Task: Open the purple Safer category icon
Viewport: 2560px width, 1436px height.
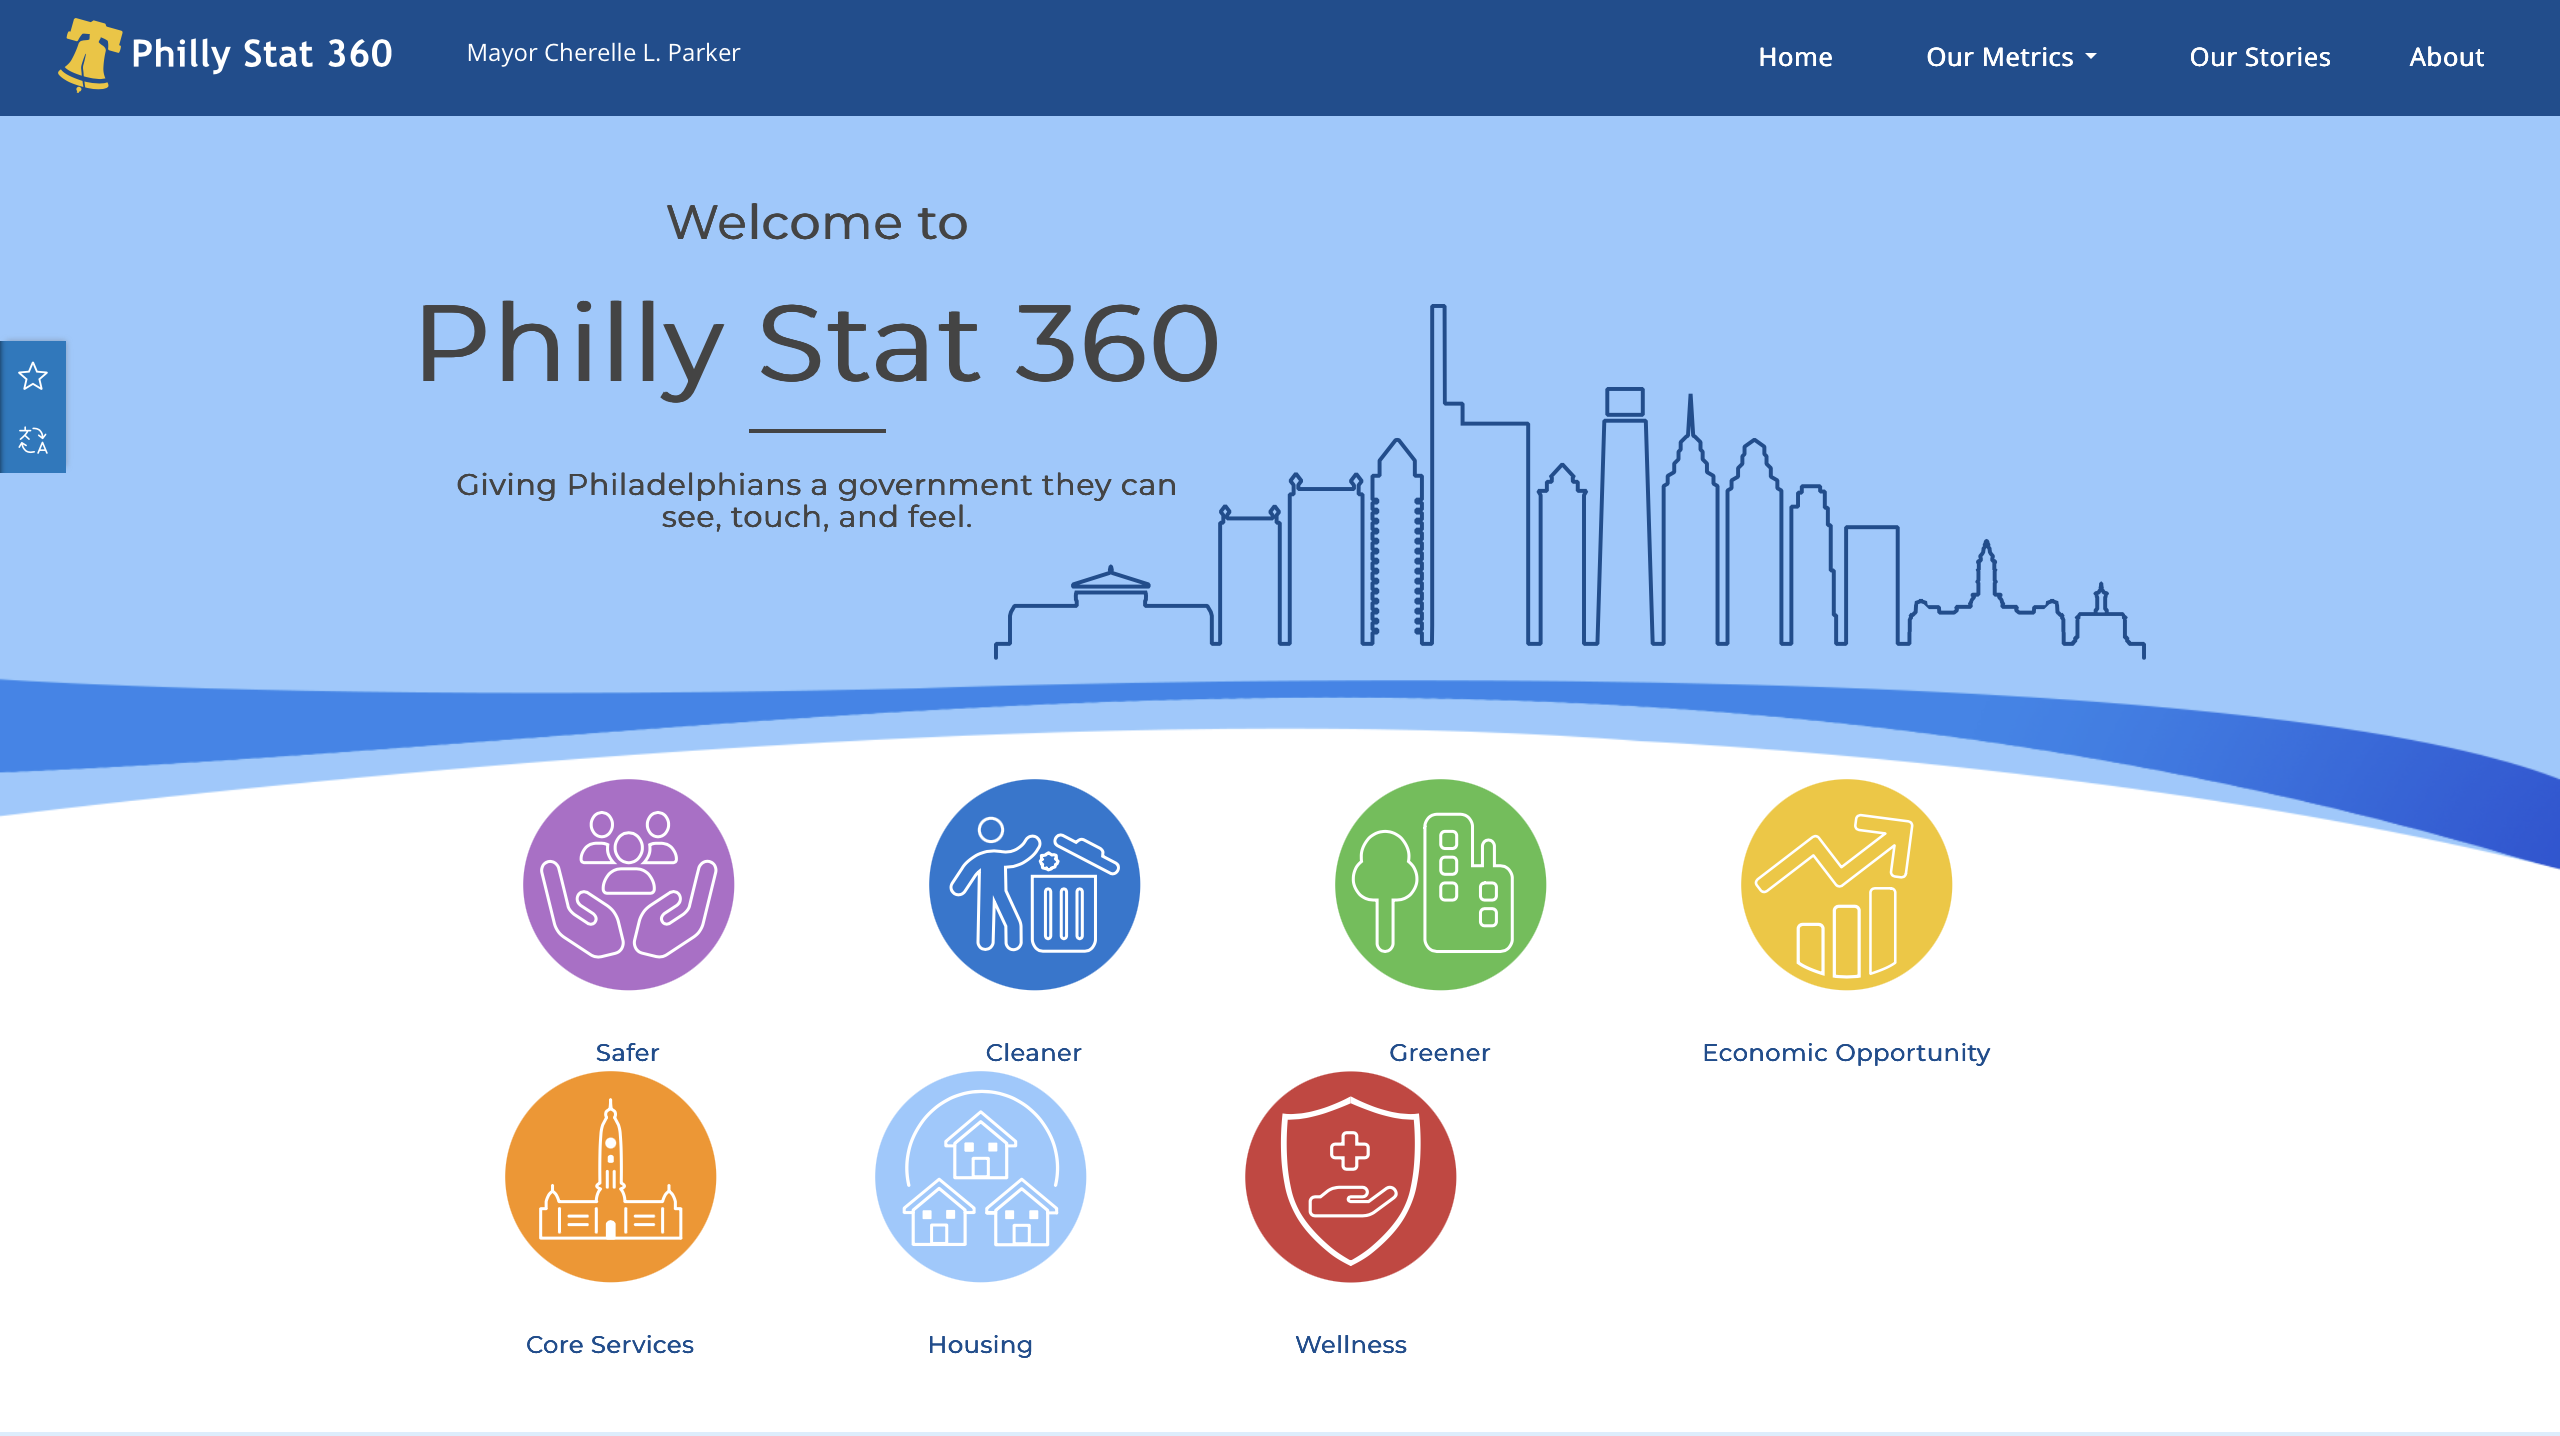Action: click(x=628, y=884)
